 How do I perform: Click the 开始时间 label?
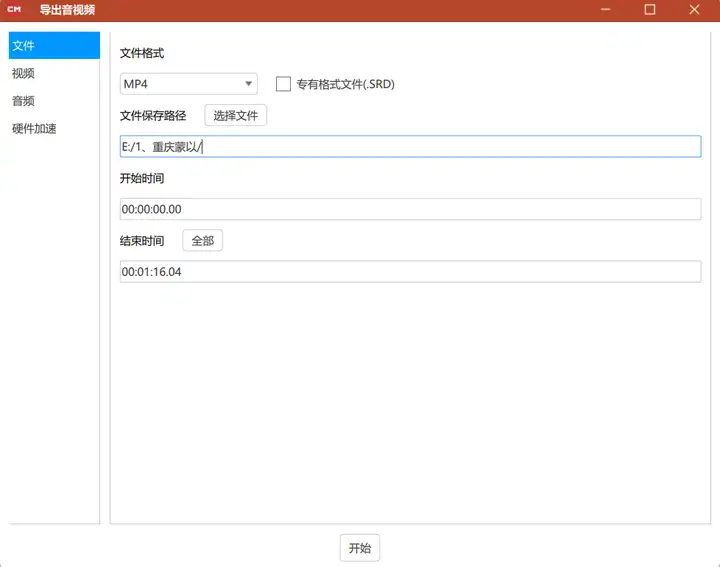142,178
